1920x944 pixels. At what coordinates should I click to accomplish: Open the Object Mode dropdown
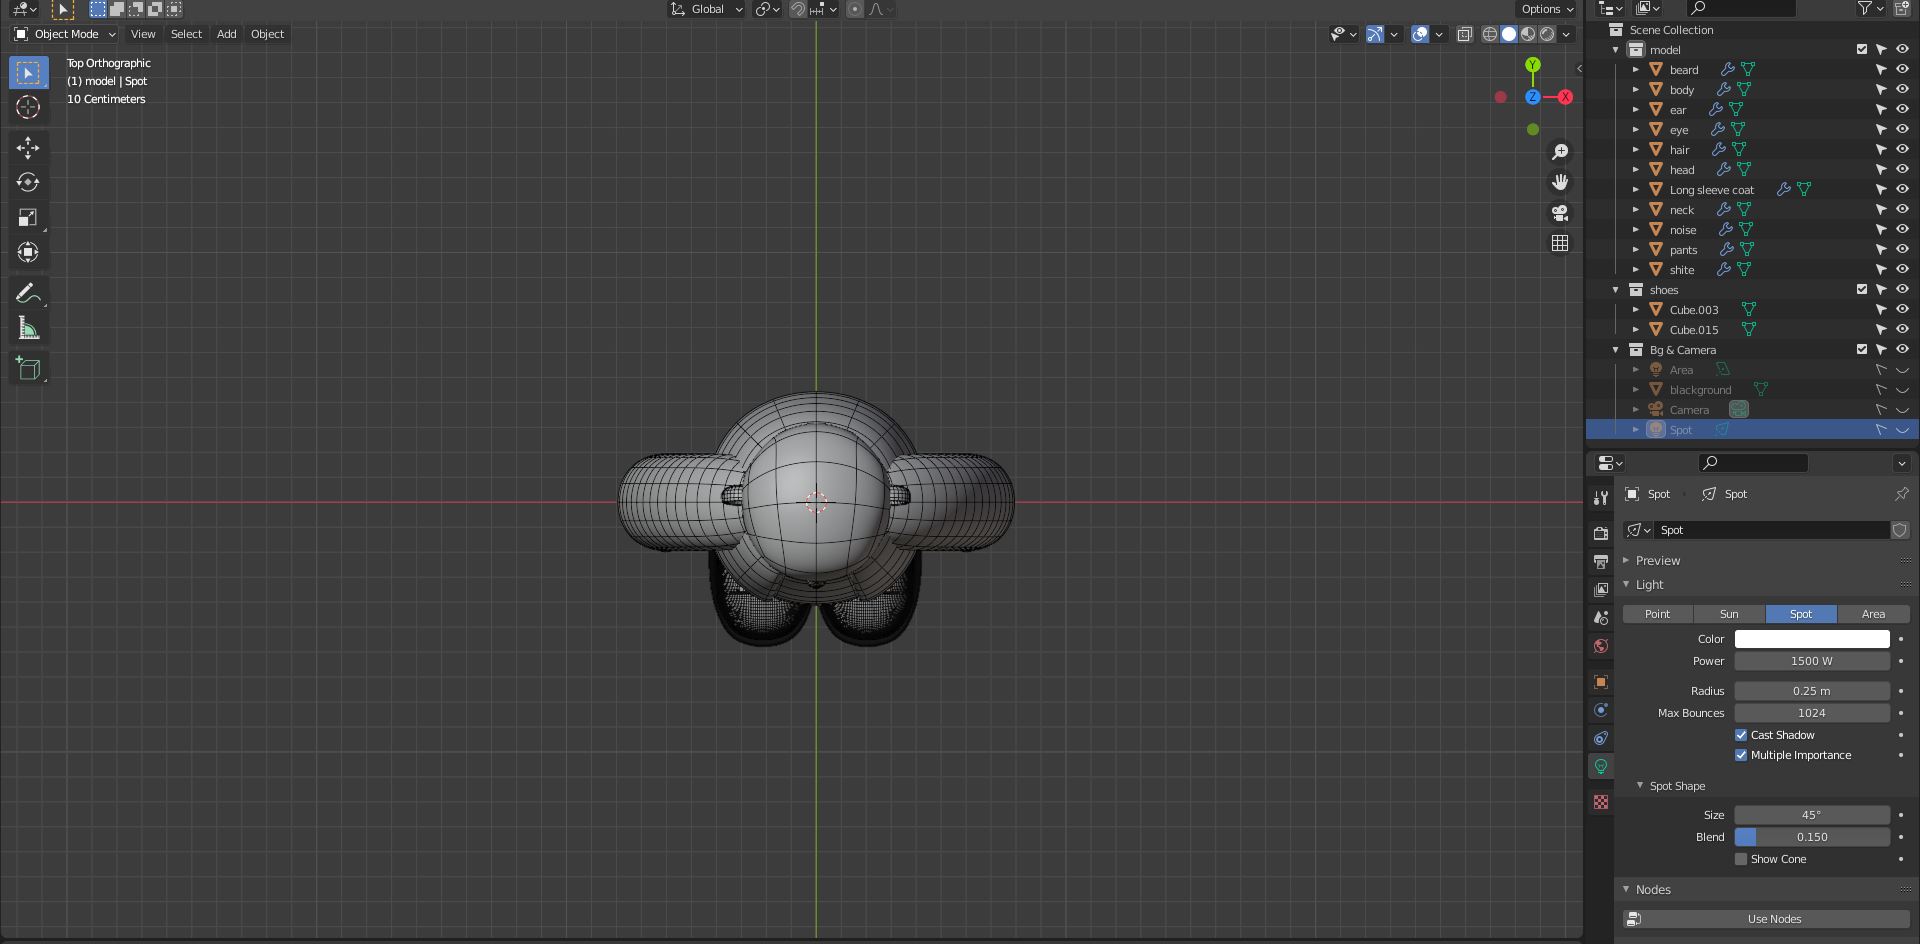click(65, 34)
